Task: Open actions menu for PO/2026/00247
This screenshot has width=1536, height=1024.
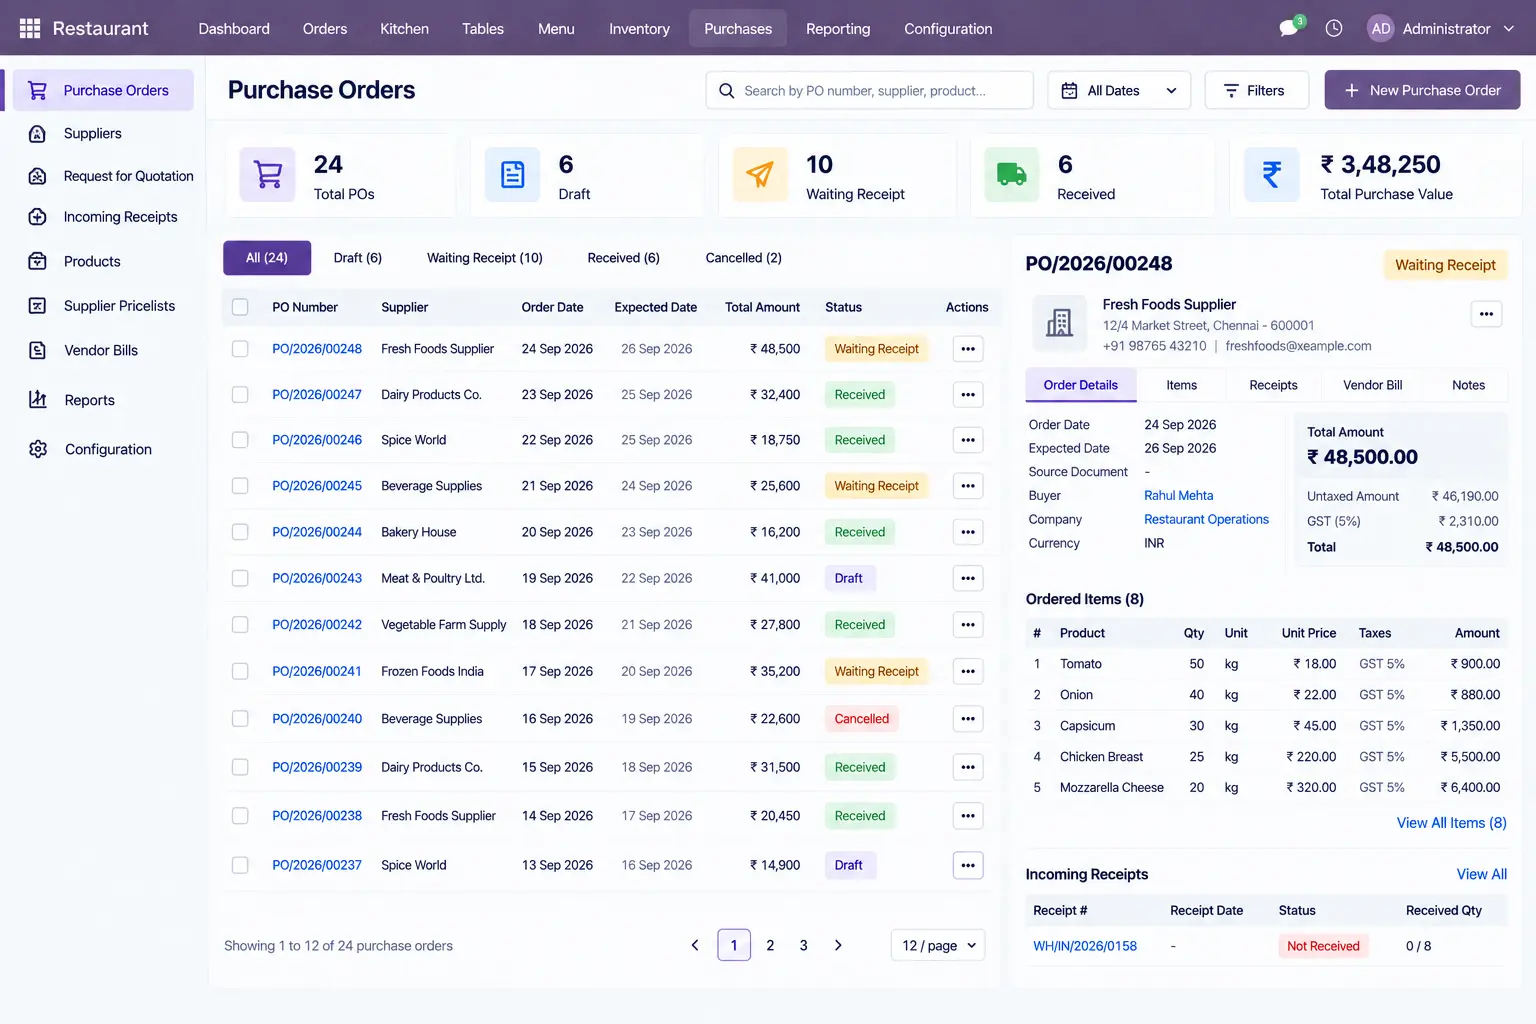Action: tap(968, 395)
